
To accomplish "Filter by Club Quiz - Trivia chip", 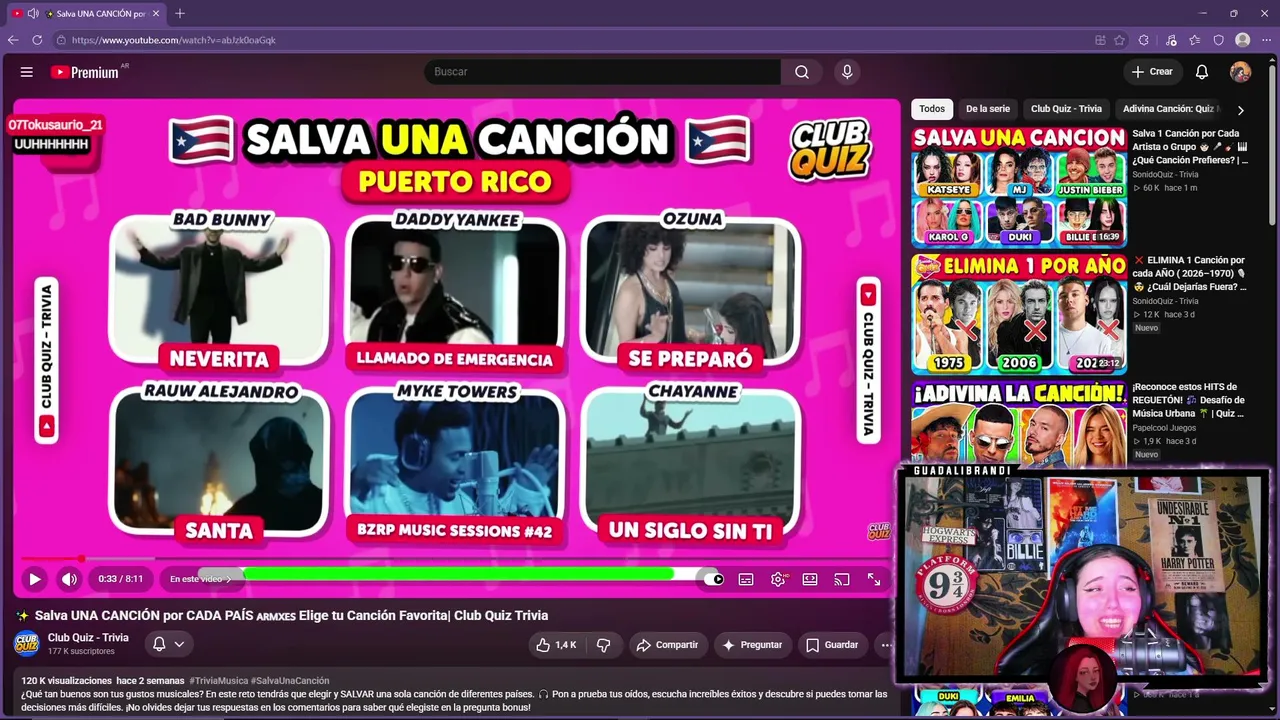I will click(1066, 109).
